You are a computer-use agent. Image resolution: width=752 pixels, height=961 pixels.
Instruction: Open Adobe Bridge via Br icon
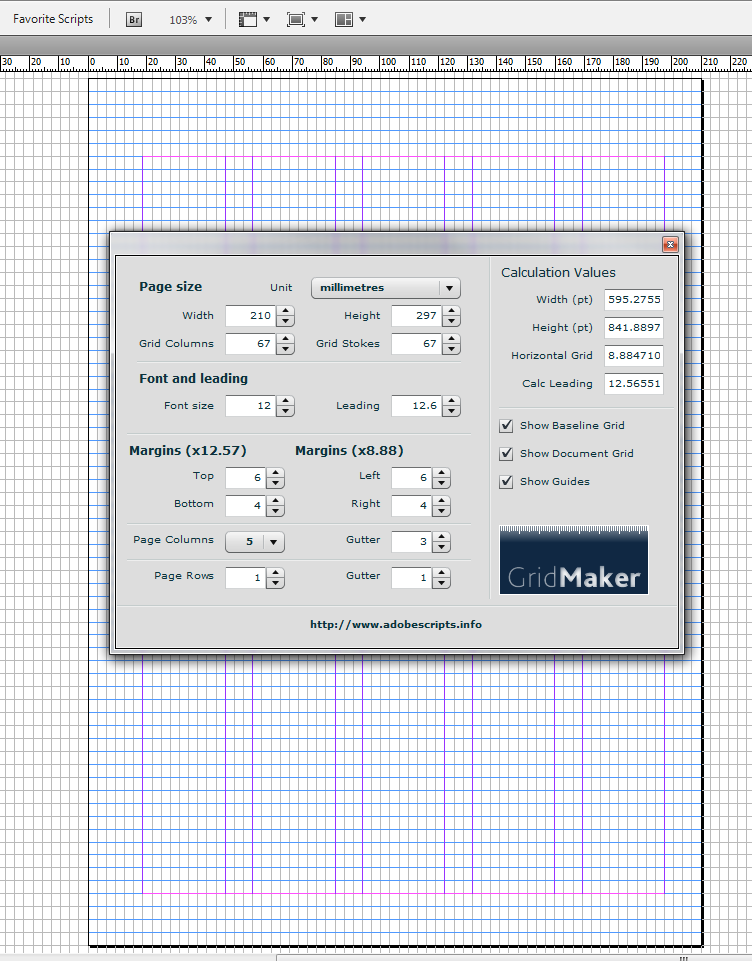pos(134,20)
